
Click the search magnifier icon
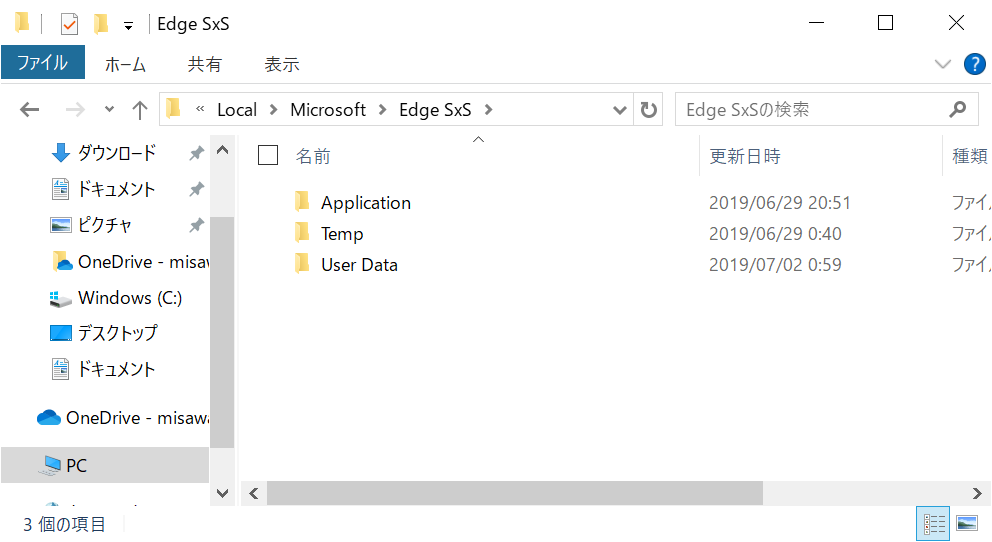point(957,110)
